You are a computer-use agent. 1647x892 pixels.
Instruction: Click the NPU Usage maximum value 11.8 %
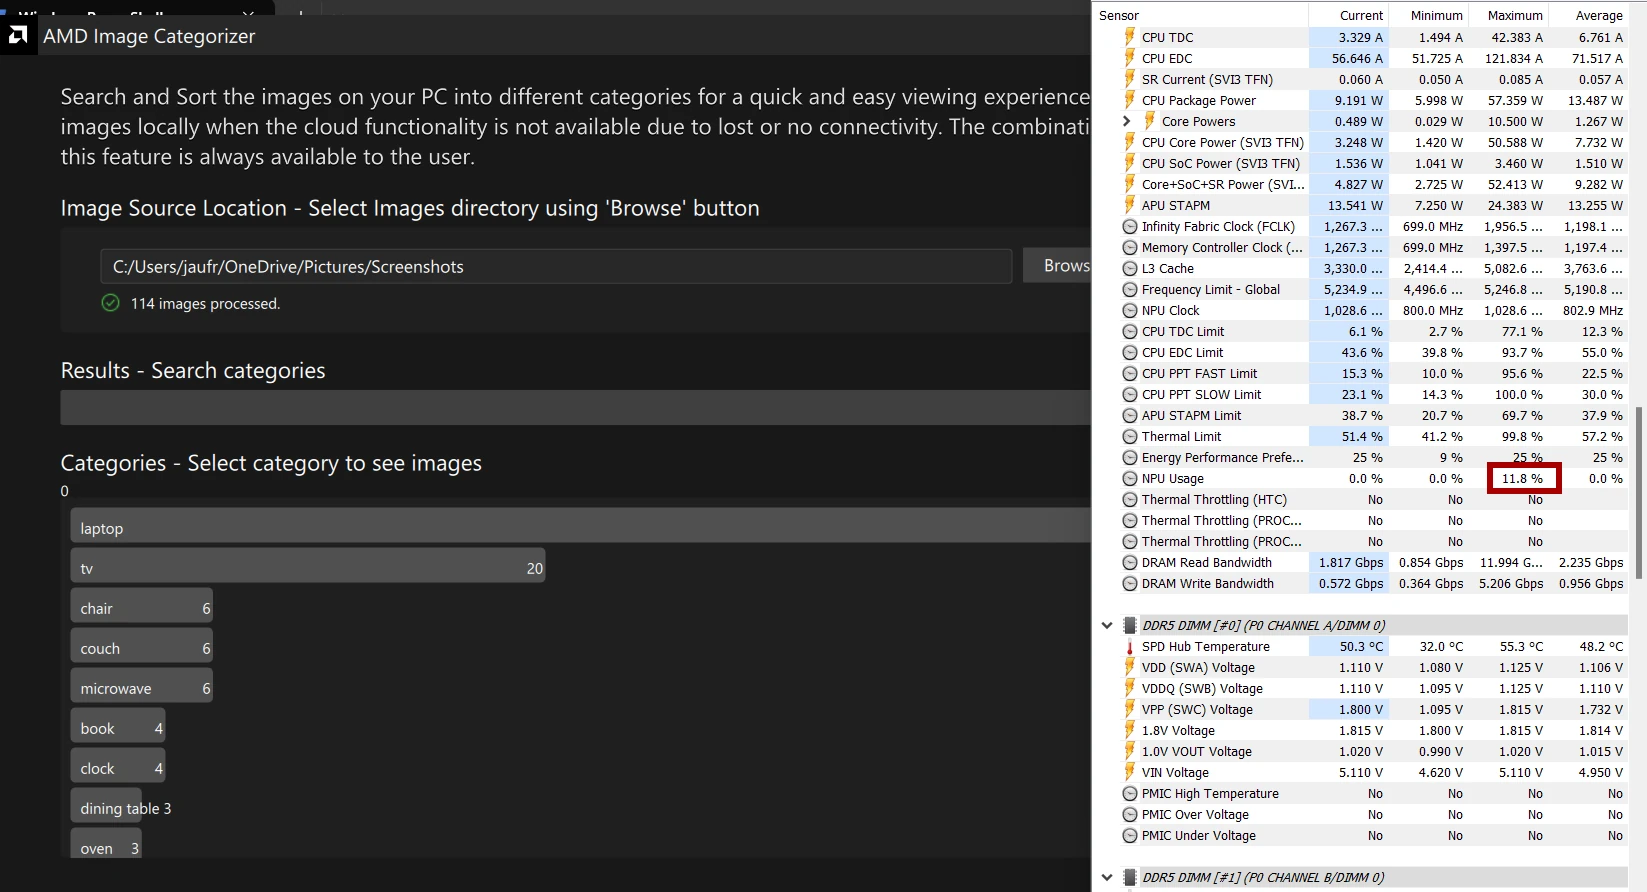tap(1522, 479)
